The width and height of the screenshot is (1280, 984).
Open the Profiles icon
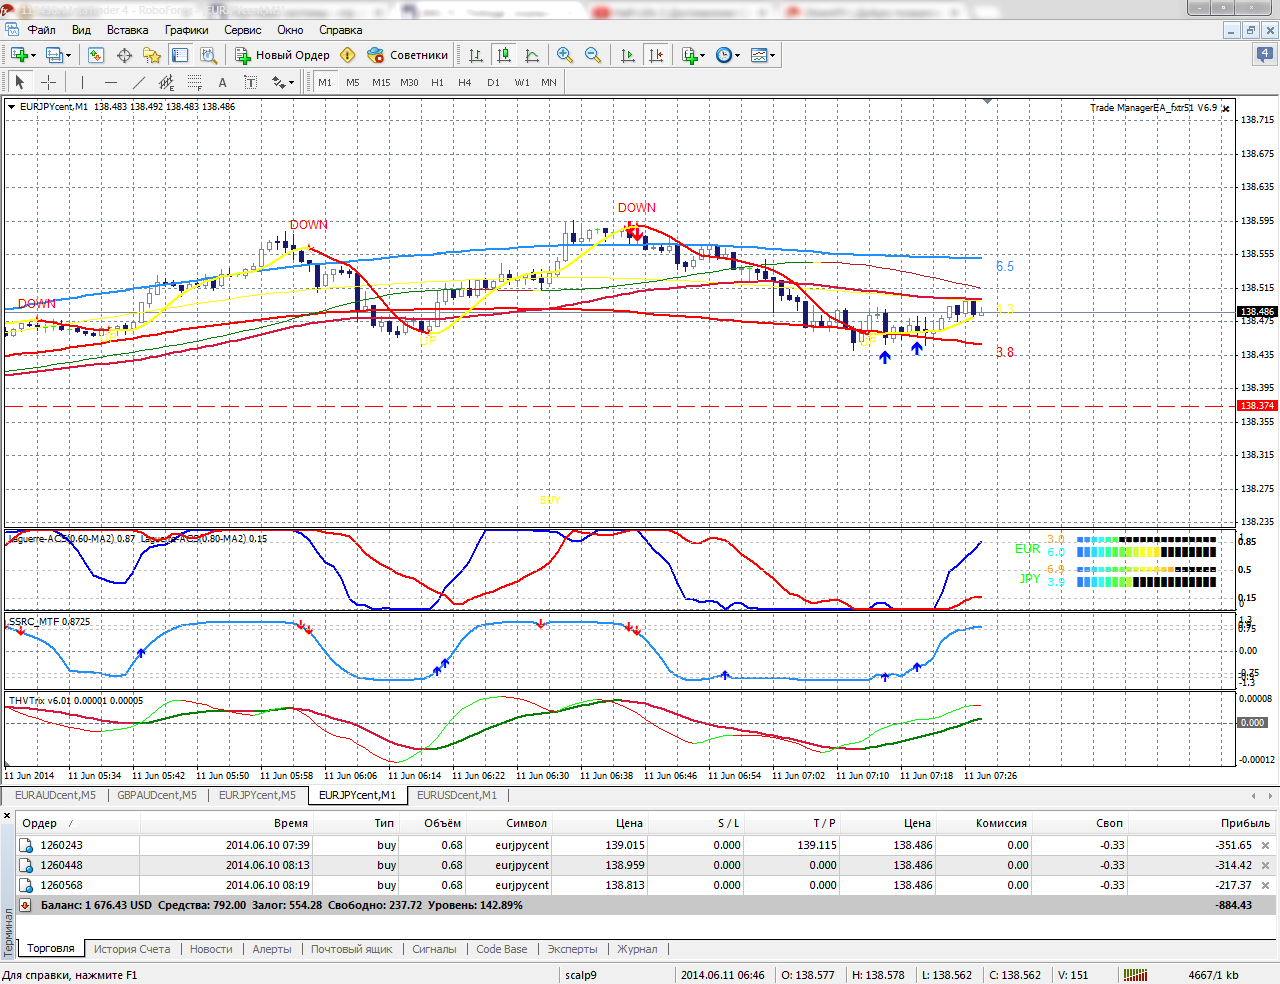54,55
